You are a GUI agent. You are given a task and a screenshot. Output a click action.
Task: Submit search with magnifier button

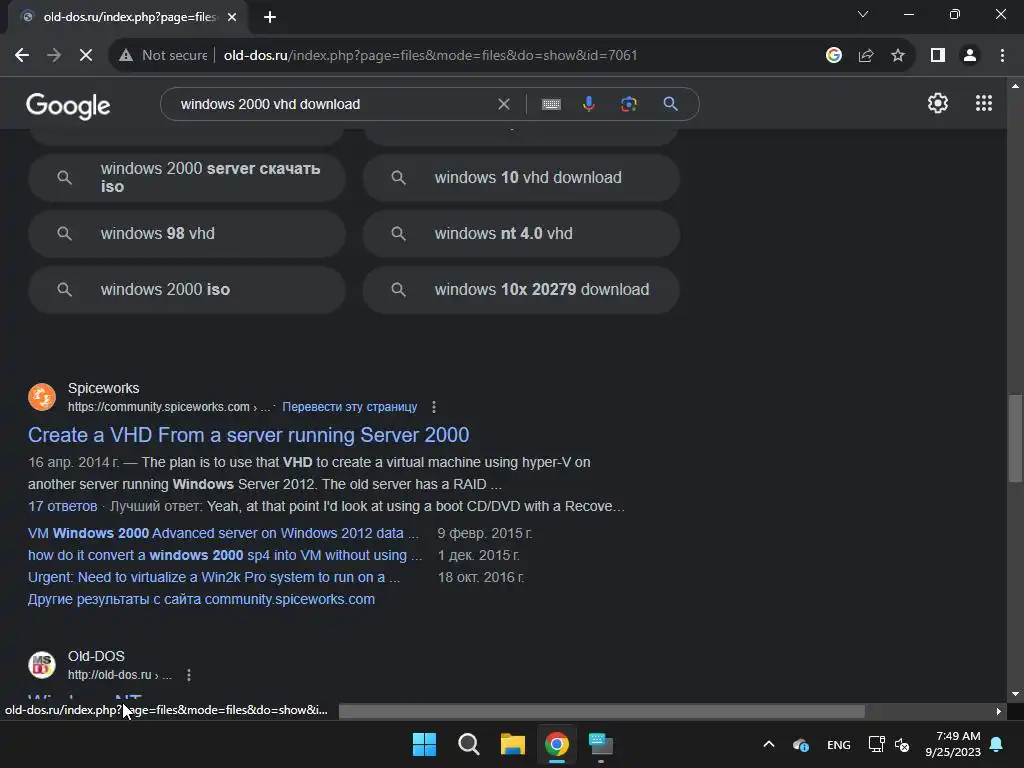670,104
